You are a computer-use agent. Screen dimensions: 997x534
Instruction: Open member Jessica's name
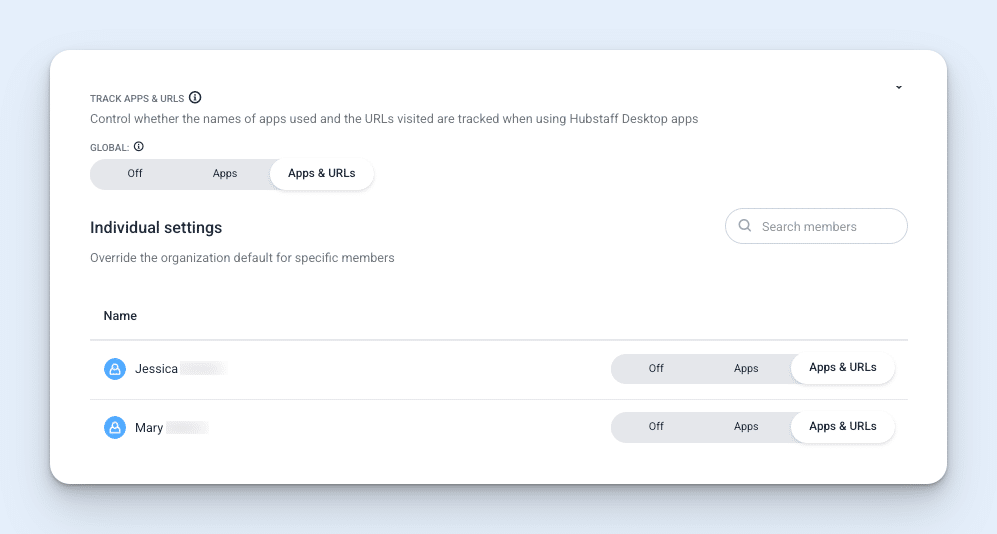(156, 369)
